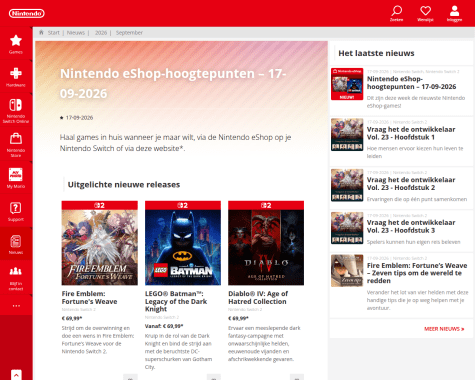Open Nintendo Store sidebar item
Screen dimensions: 475x380
(16, 144)
